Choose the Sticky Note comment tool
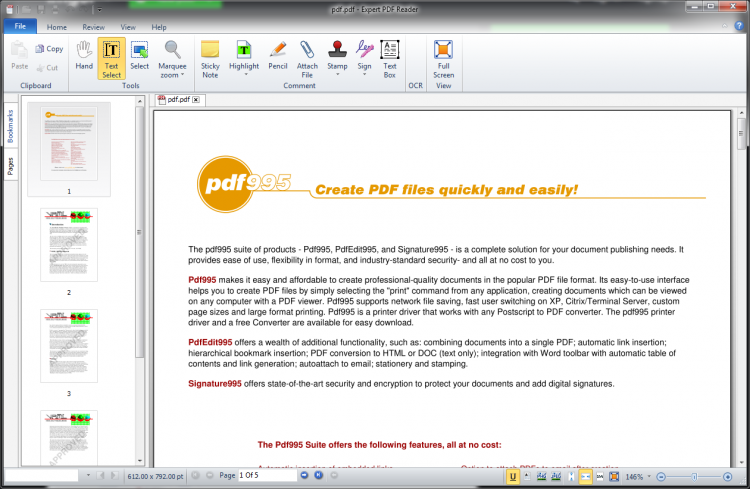This screenshot has height=489, width=750. 210,58
